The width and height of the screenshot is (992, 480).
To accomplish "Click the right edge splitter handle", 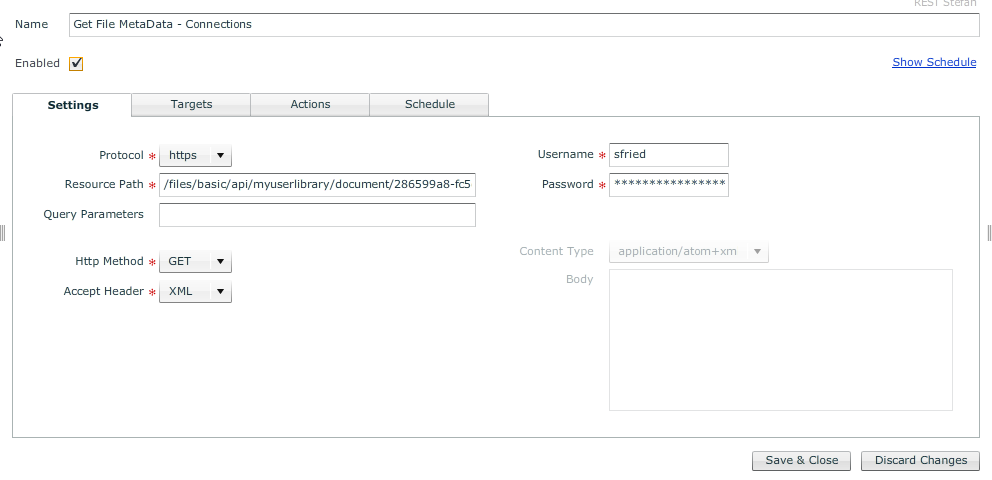I will click(988, 233).
